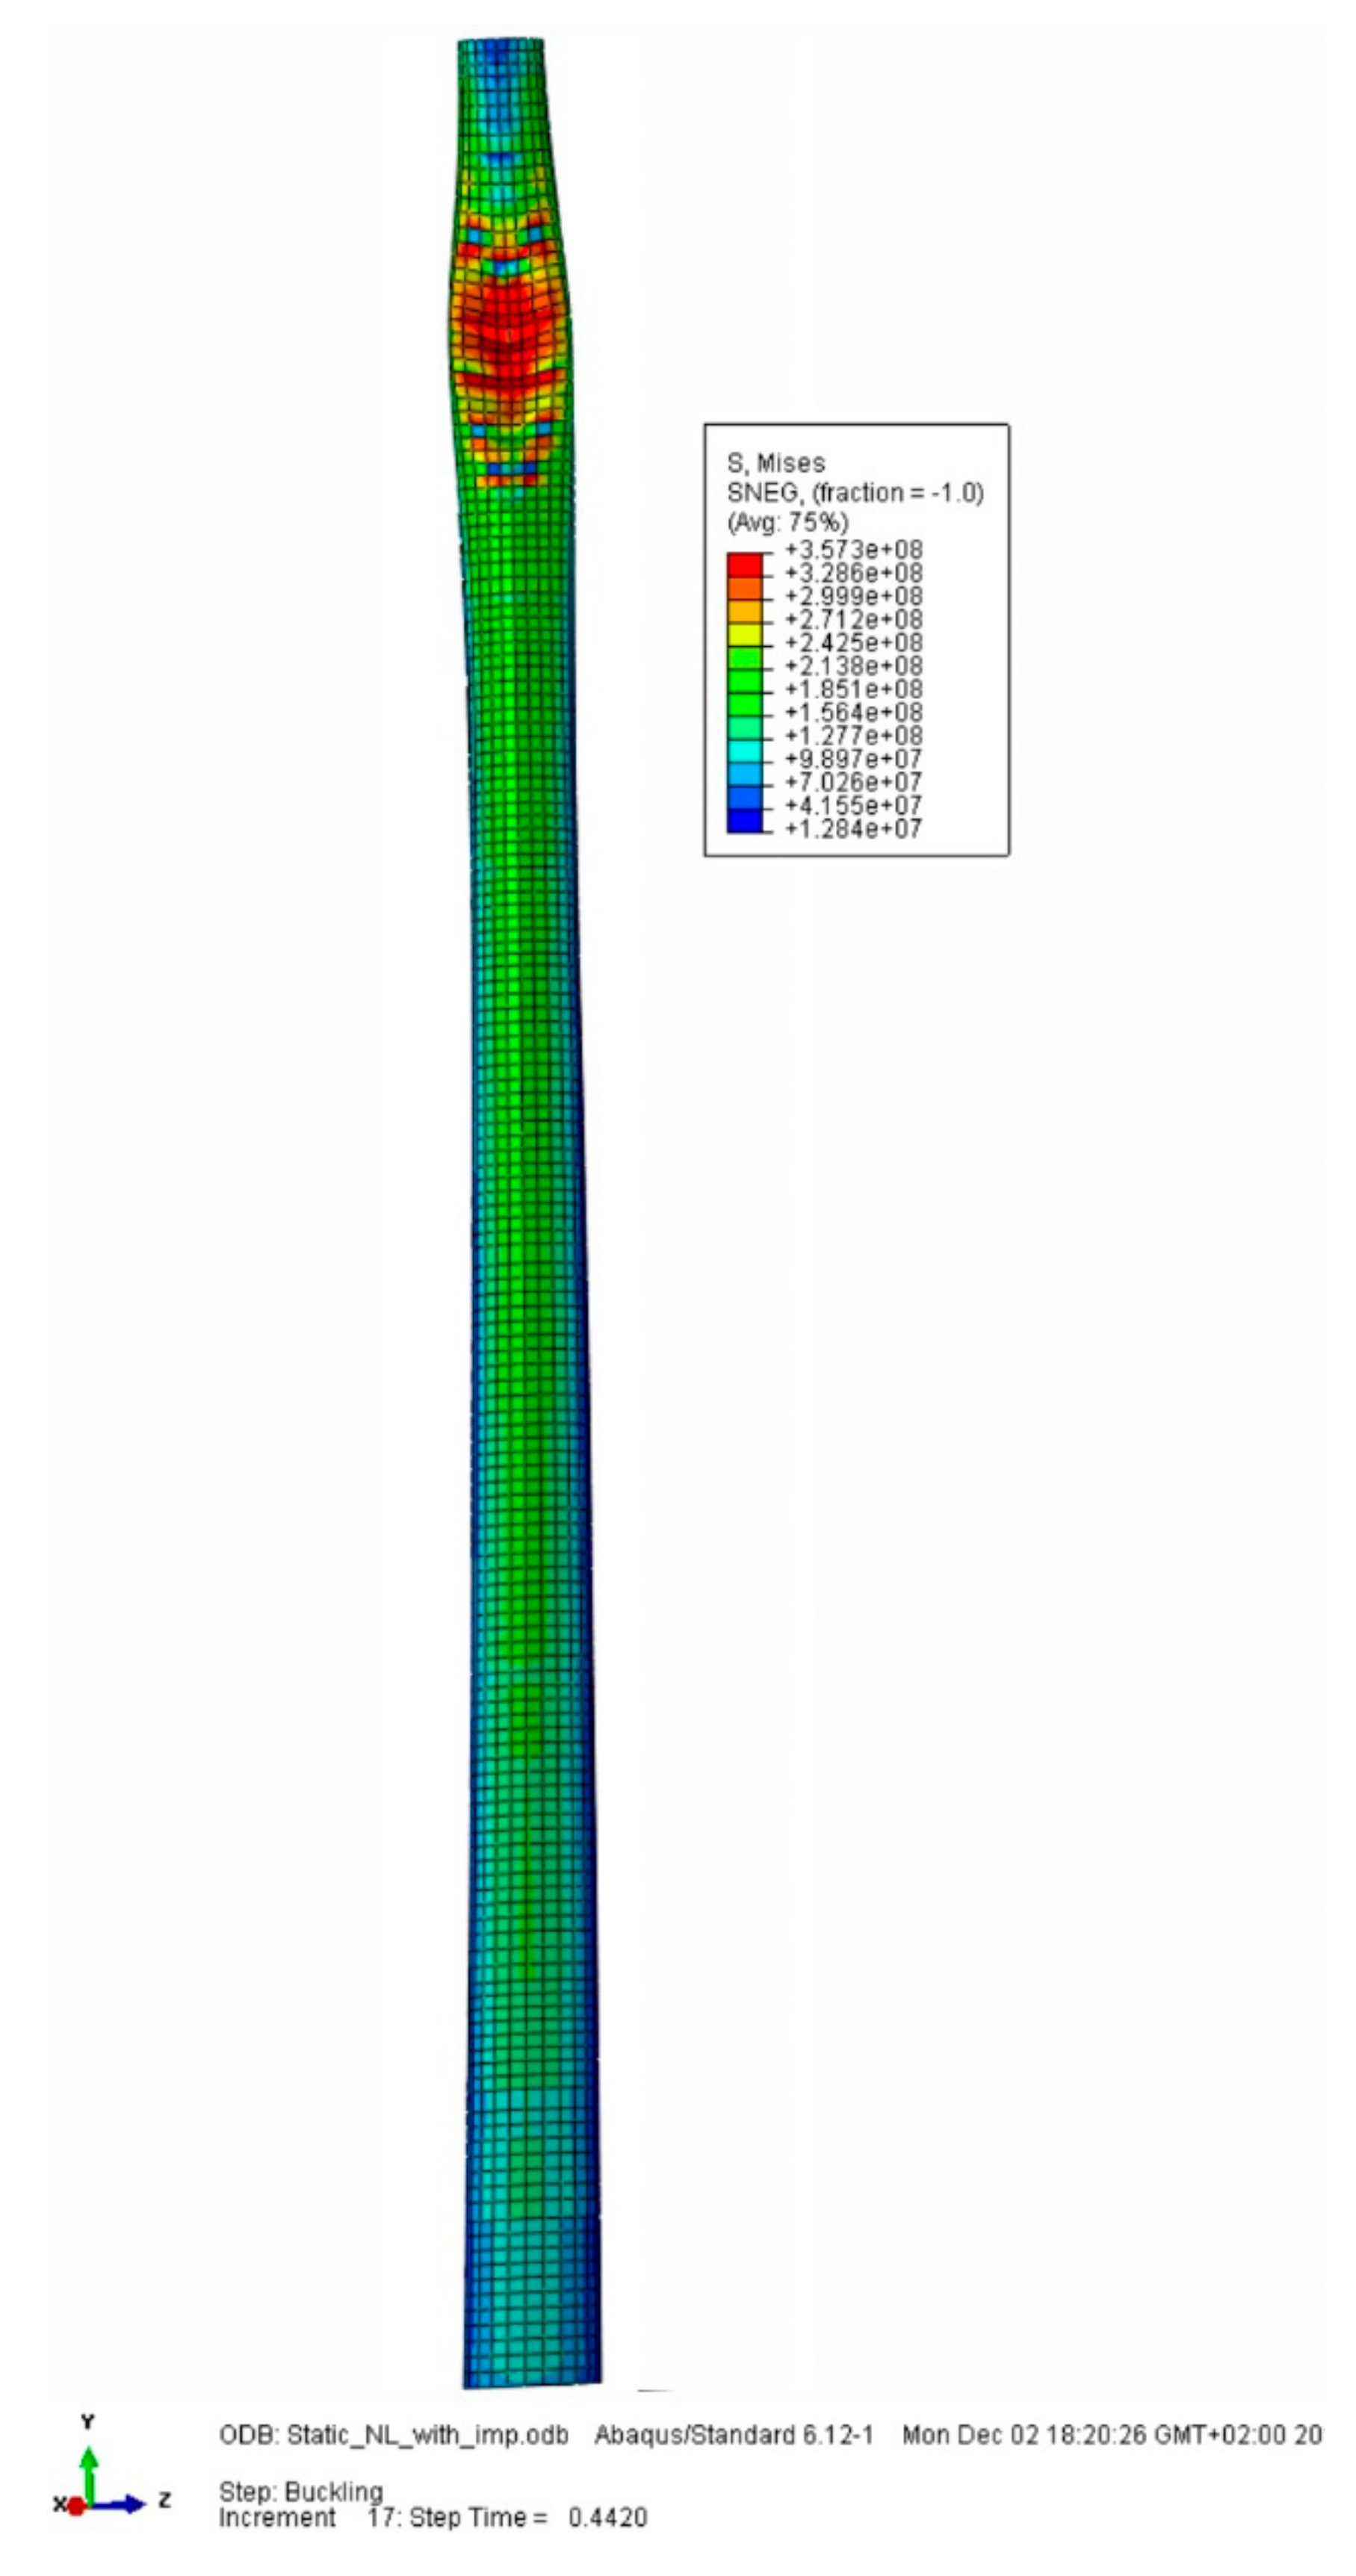
Task: Click the red X axis dot of triad
Action: [x=75, y=2506]
